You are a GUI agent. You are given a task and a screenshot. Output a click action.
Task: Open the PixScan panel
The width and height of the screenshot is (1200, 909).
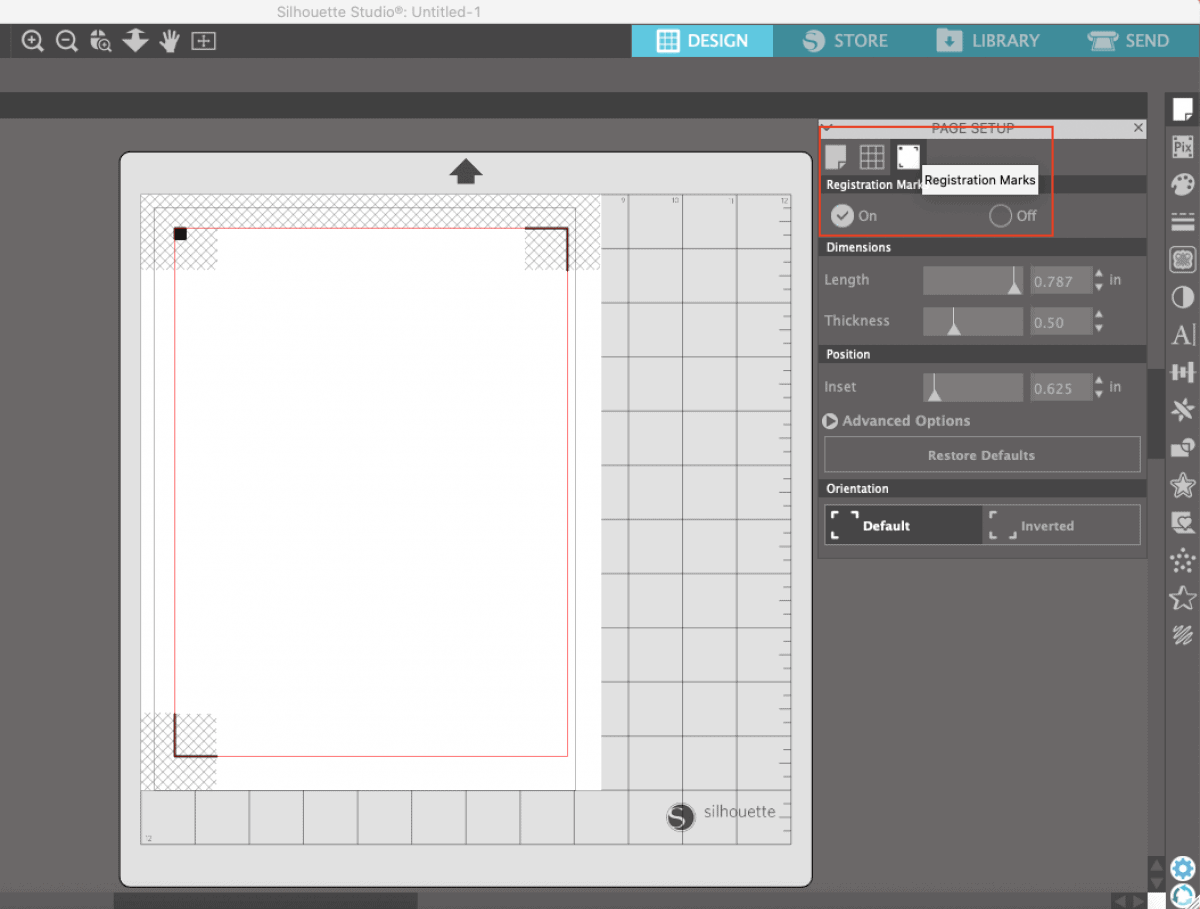pyautogui.click(x=1183, y=147)
